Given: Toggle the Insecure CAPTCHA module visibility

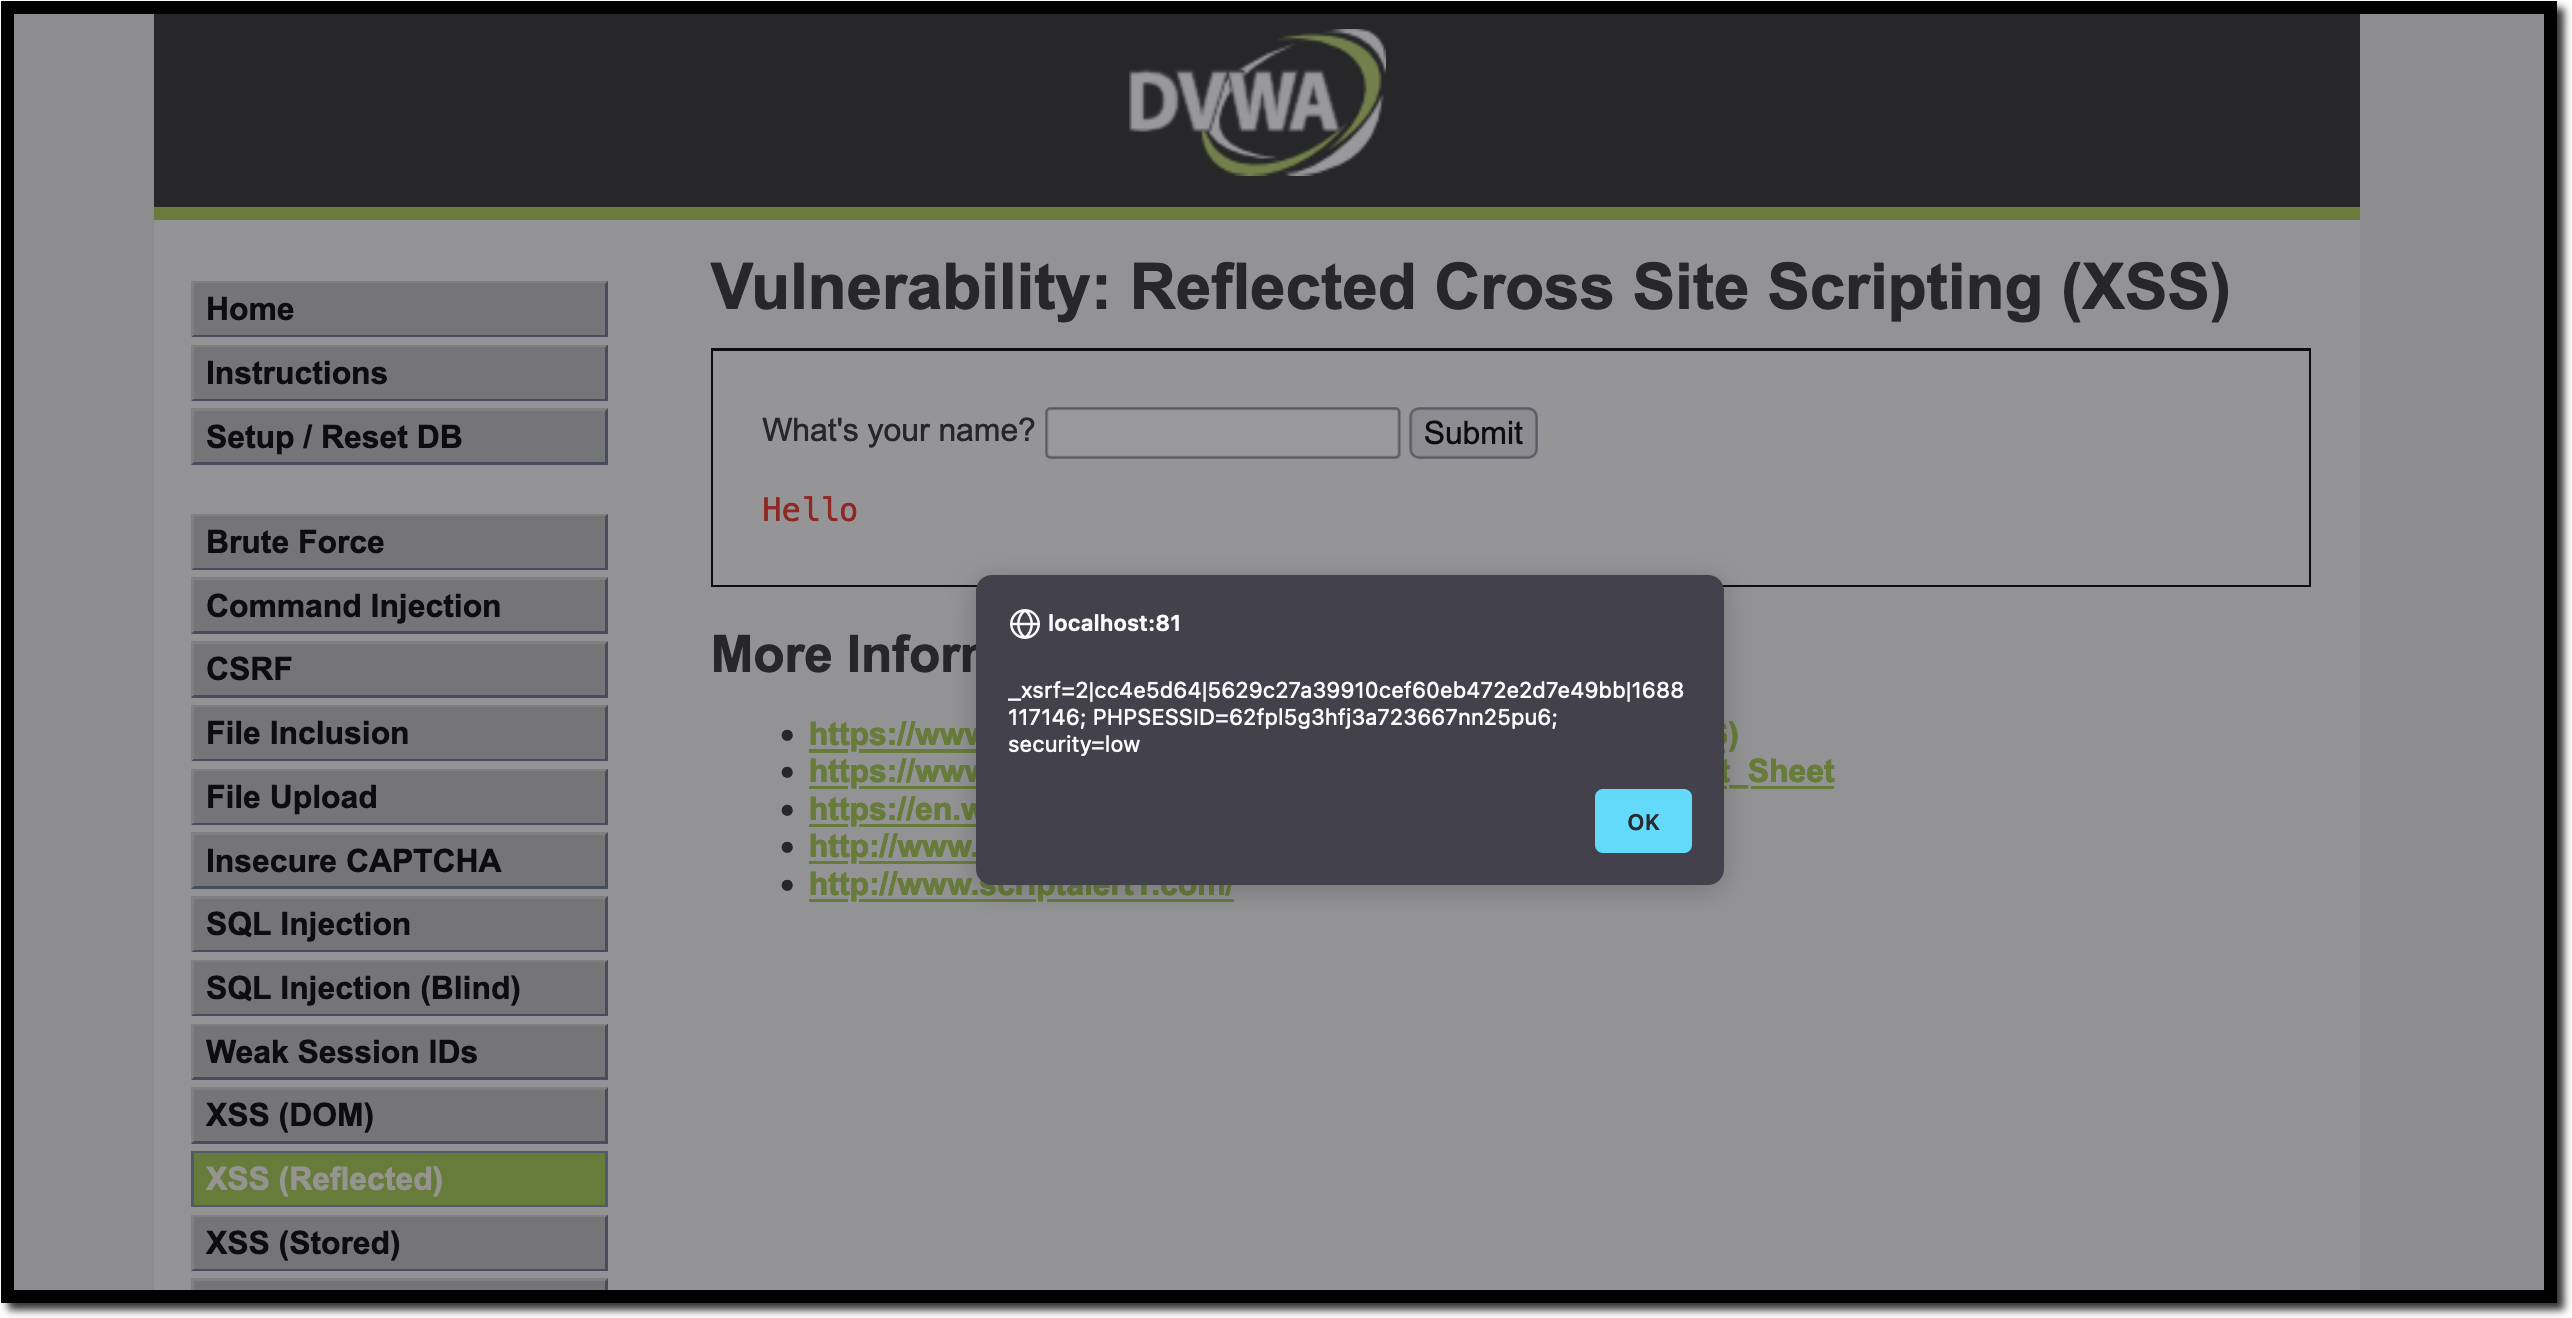Looking at the screenshot, I should pyautogui.click(x=398, y=861).
